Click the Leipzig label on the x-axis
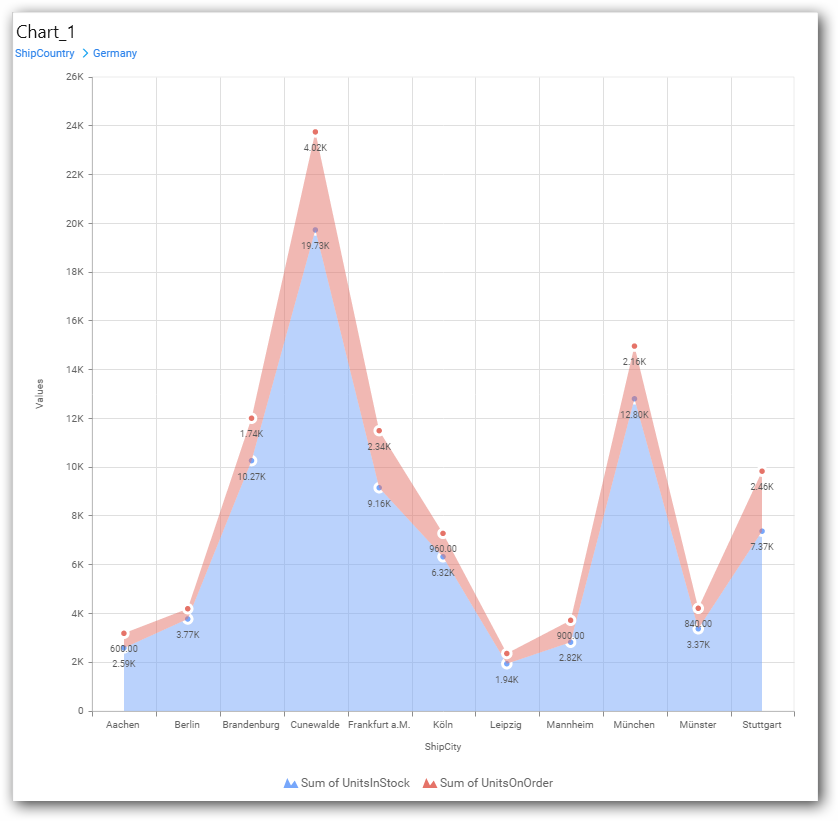The height and width of the screenshot is (821, 838). 506,725
